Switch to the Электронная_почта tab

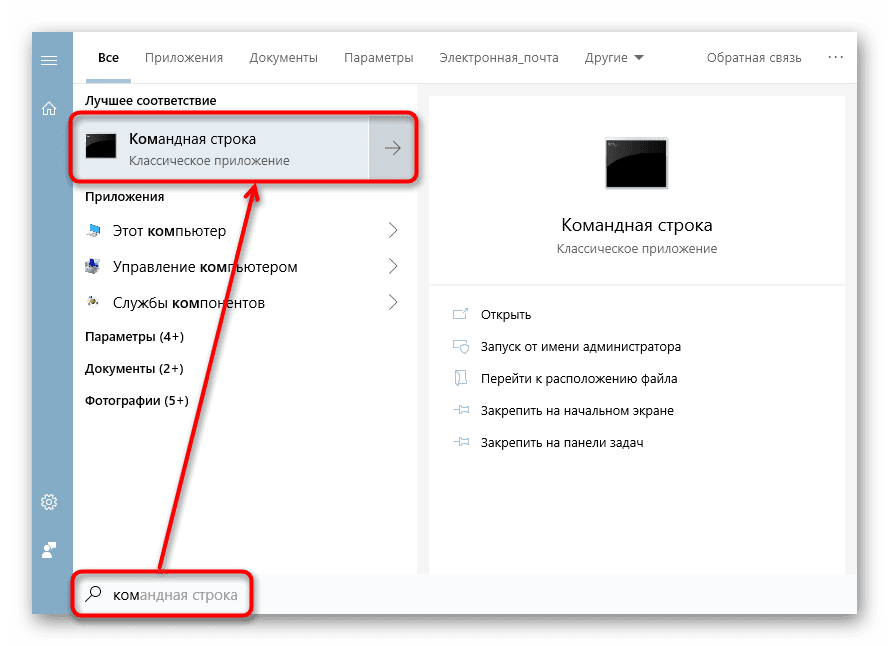point(499,58)
